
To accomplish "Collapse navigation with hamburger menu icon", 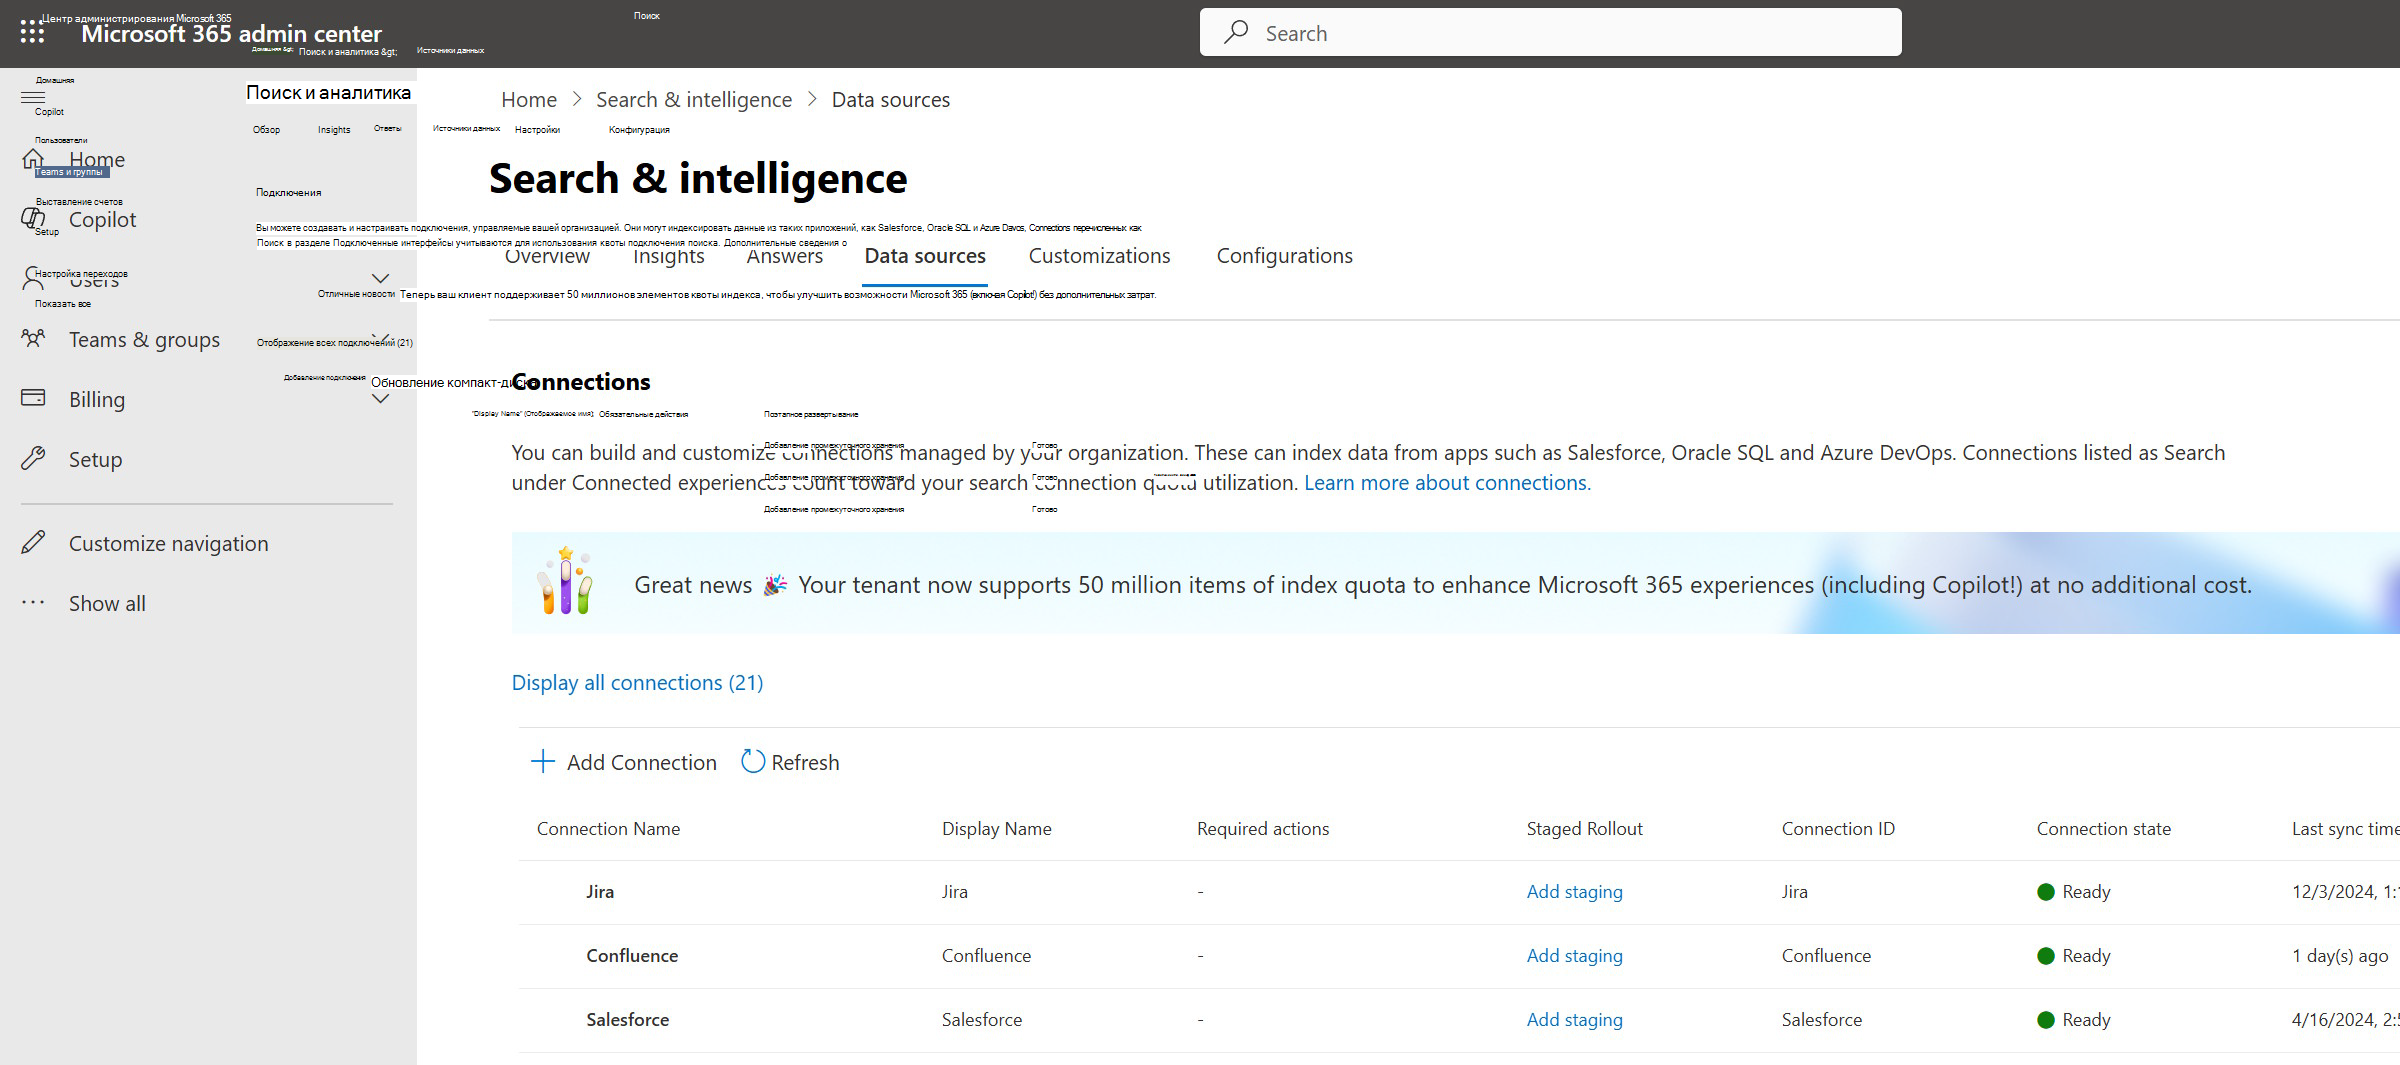I will coord(33,97).
